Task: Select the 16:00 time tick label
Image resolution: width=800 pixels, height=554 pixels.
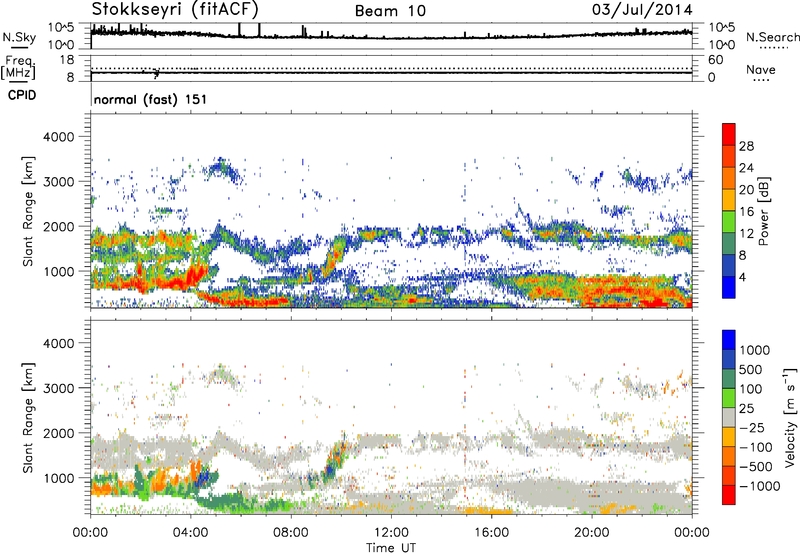Action: pyautogui.click(x=491, y=533)
